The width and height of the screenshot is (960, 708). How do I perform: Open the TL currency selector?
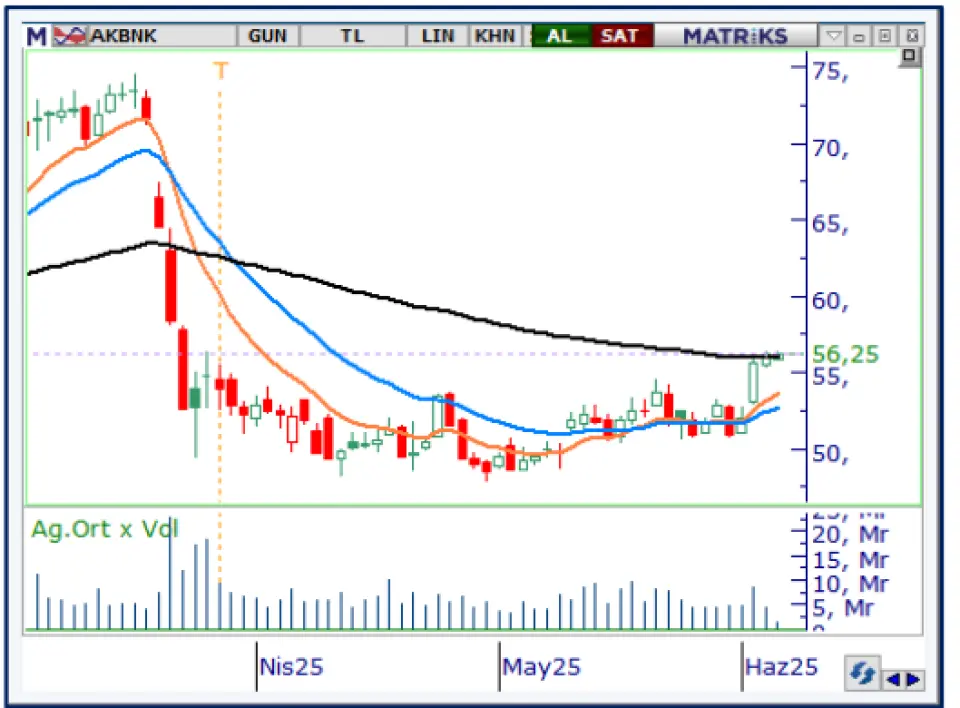[353, 36]
